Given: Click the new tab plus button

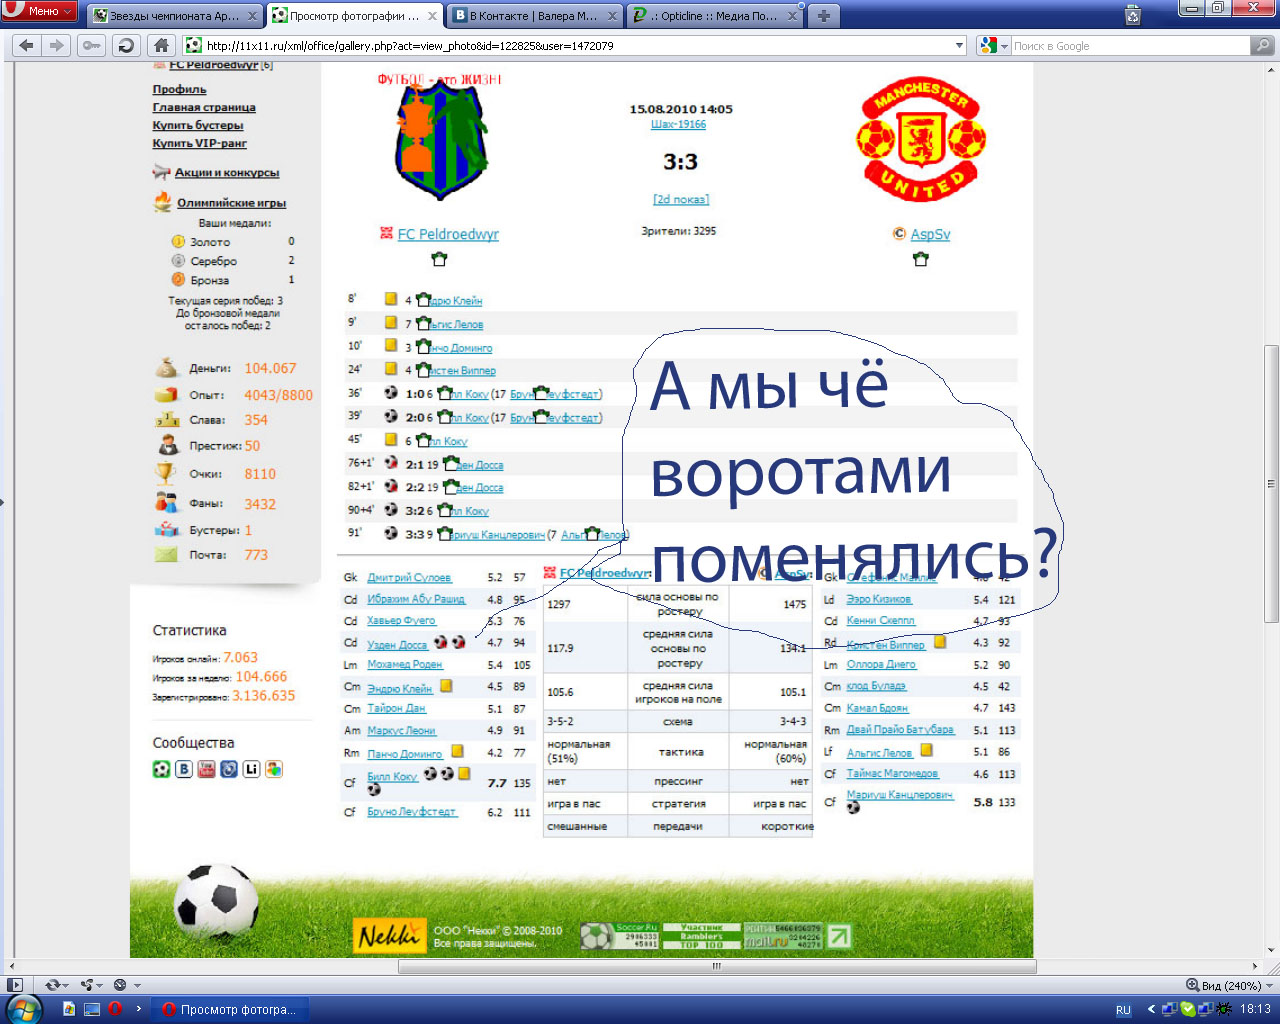Looking at the screenshot, I should (x=823, y=16).
